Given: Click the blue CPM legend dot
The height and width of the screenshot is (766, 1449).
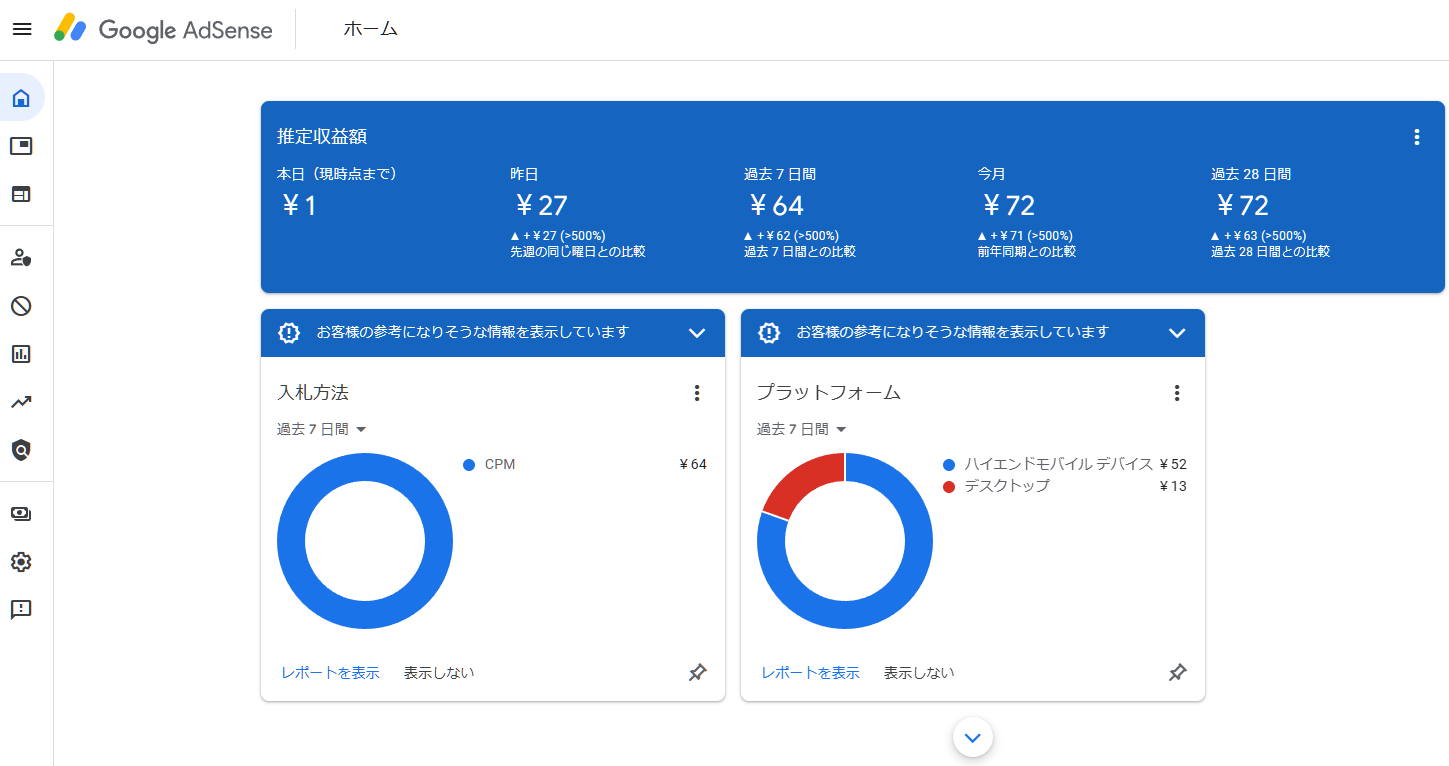Looking at the screenshot, I should pyautogui.click(x=469, y=465).
